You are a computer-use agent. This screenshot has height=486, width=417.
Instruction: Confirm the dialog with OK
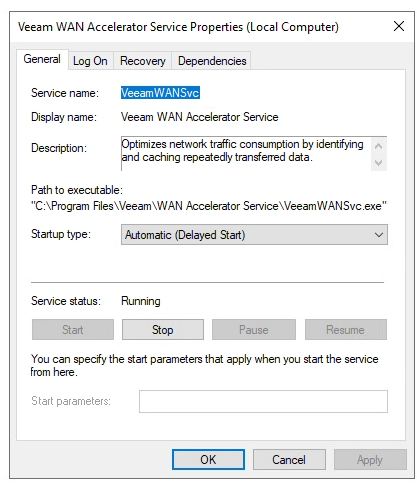tap(208, 460)
